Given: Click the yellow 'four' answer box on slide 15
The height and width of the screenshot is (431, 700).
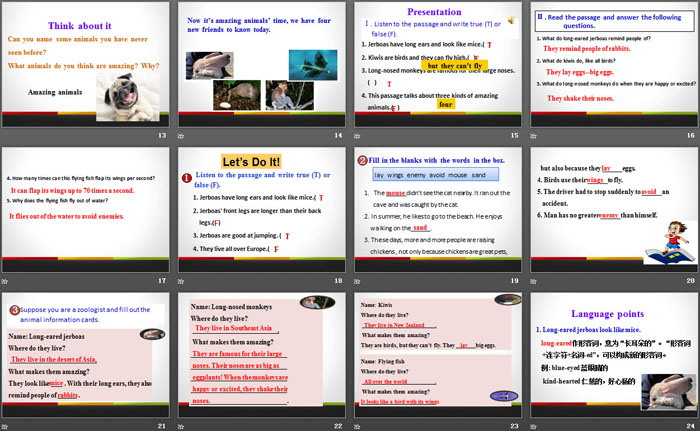Looking at the screenshot, I should tap(445, 104).
